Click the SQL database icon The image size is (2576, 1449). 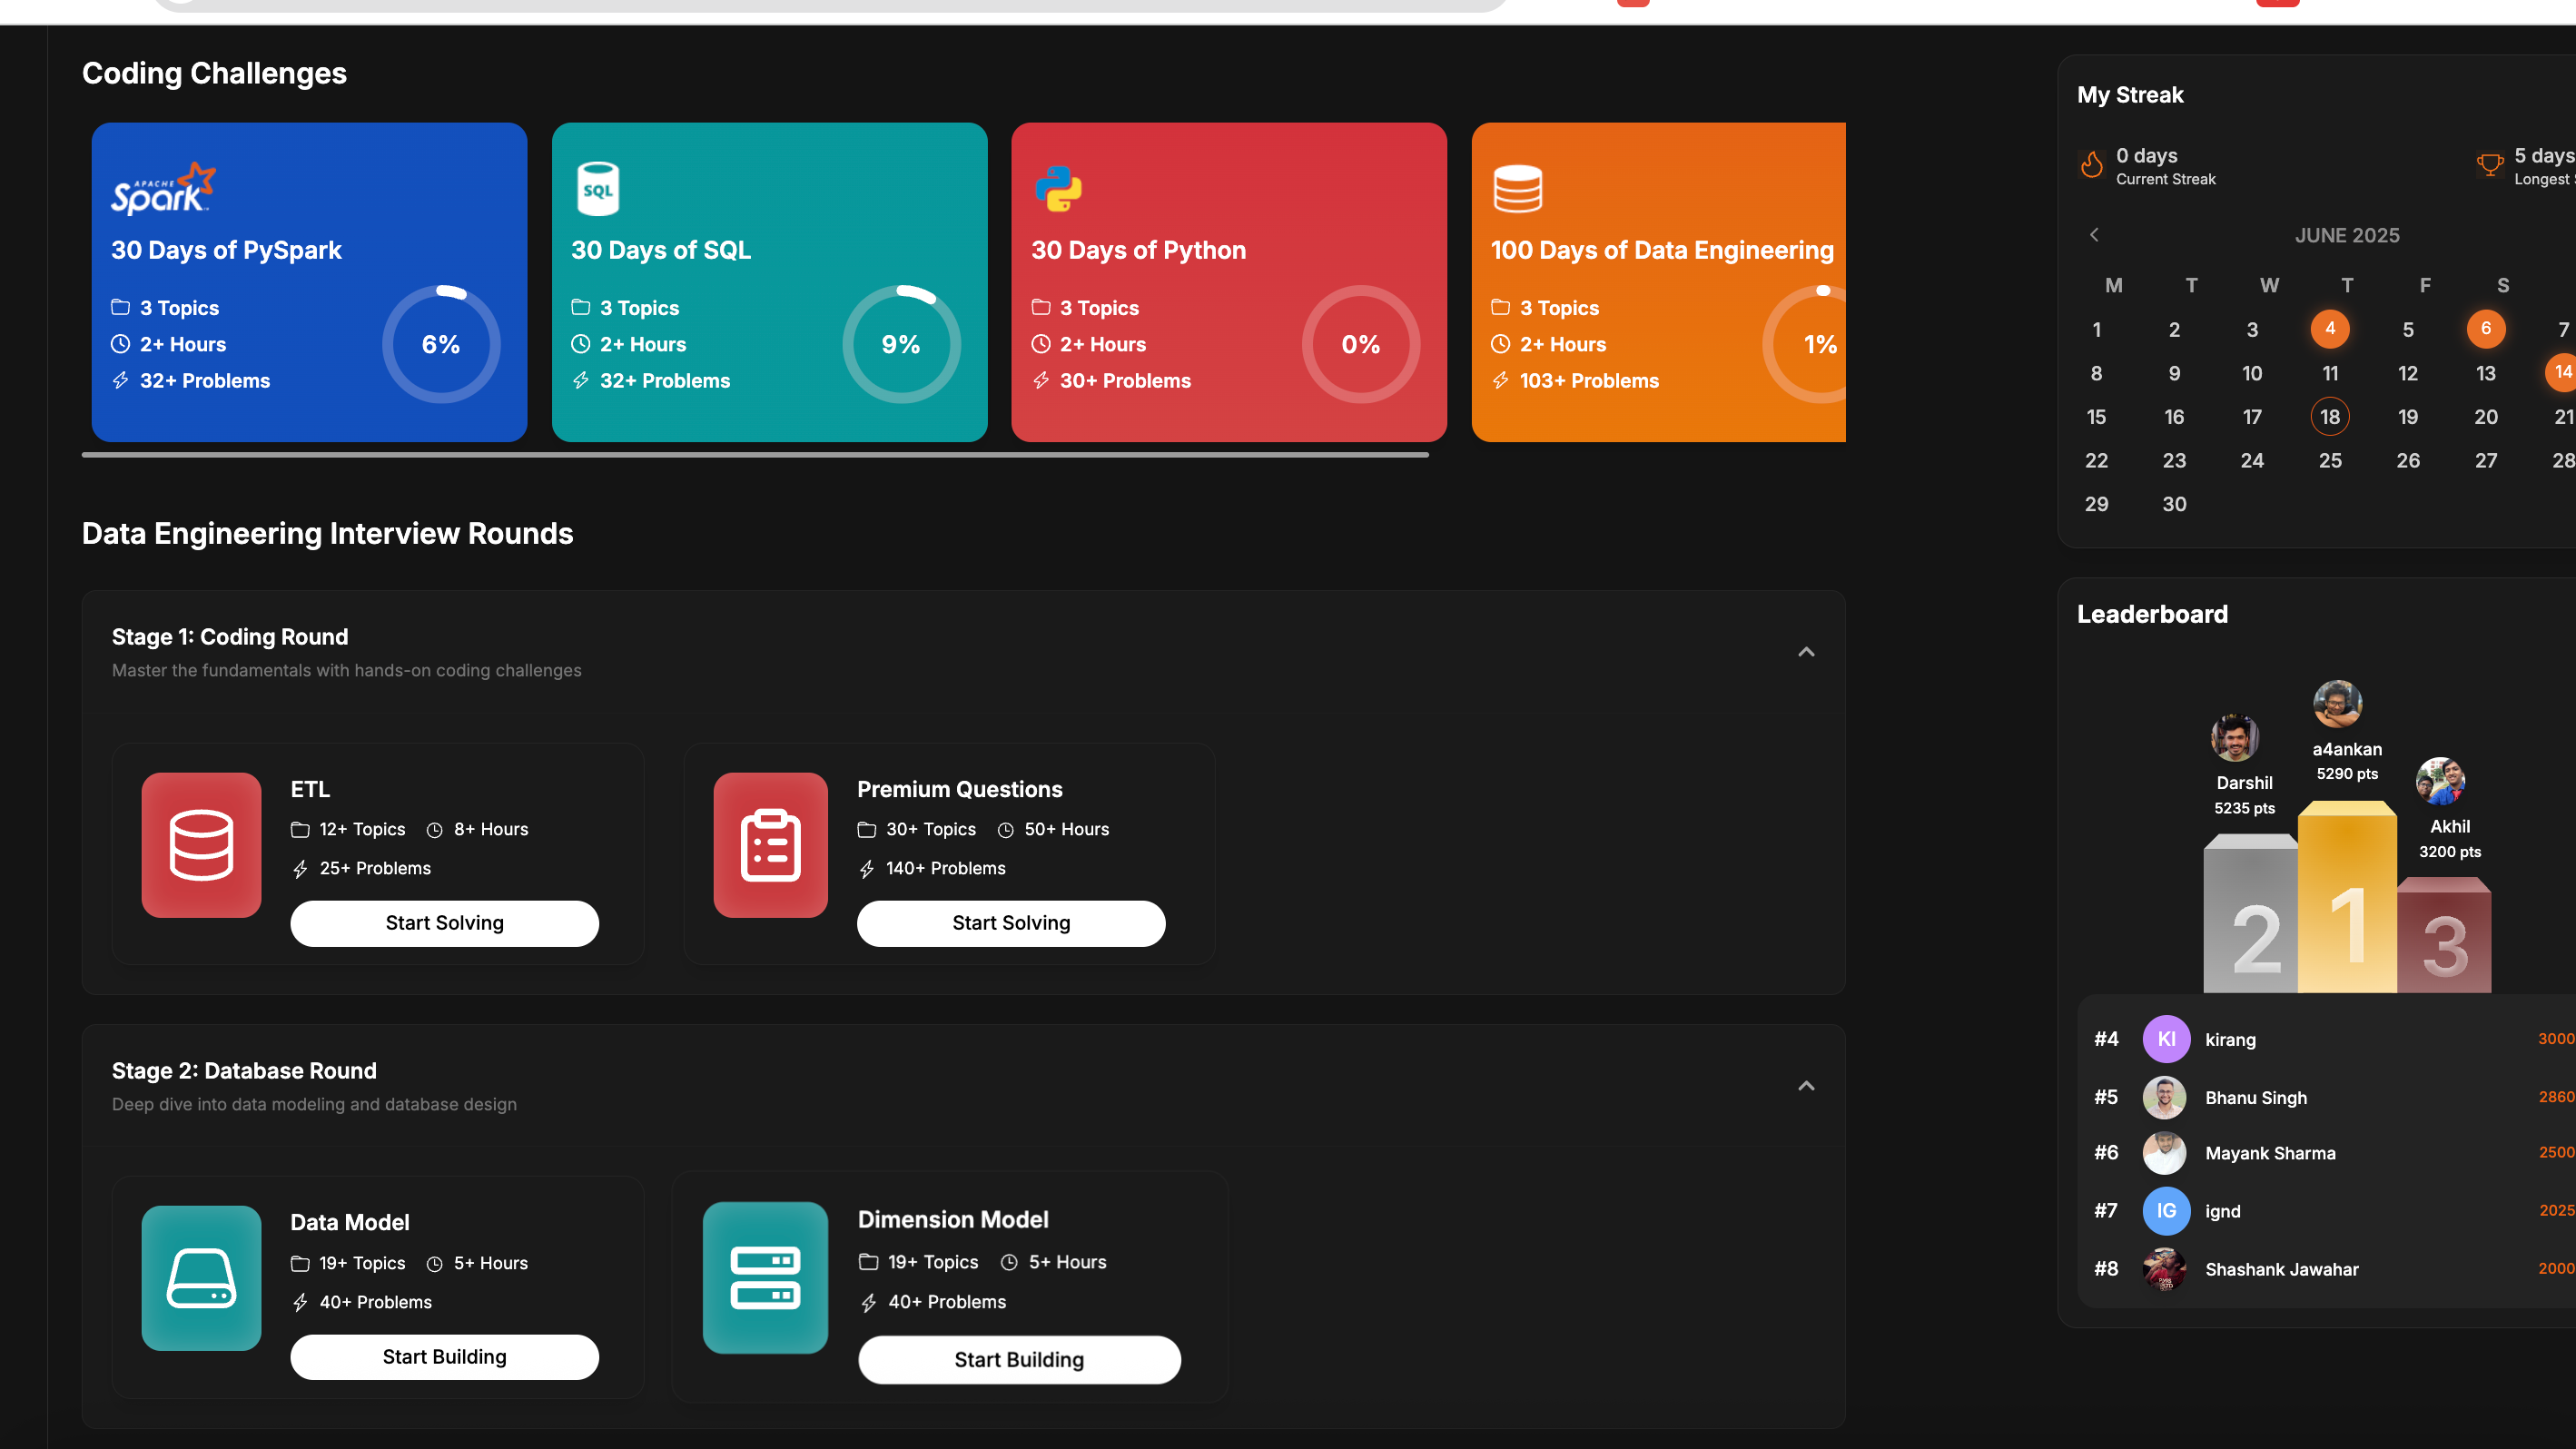tap(598, 189)
